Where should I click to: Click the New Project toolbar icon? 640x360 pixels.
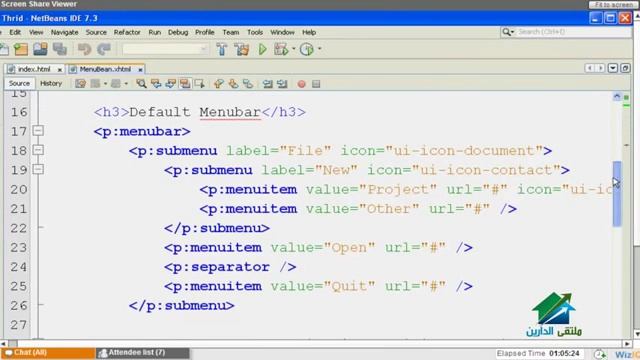pyautogui.click(x=21, y=49)
